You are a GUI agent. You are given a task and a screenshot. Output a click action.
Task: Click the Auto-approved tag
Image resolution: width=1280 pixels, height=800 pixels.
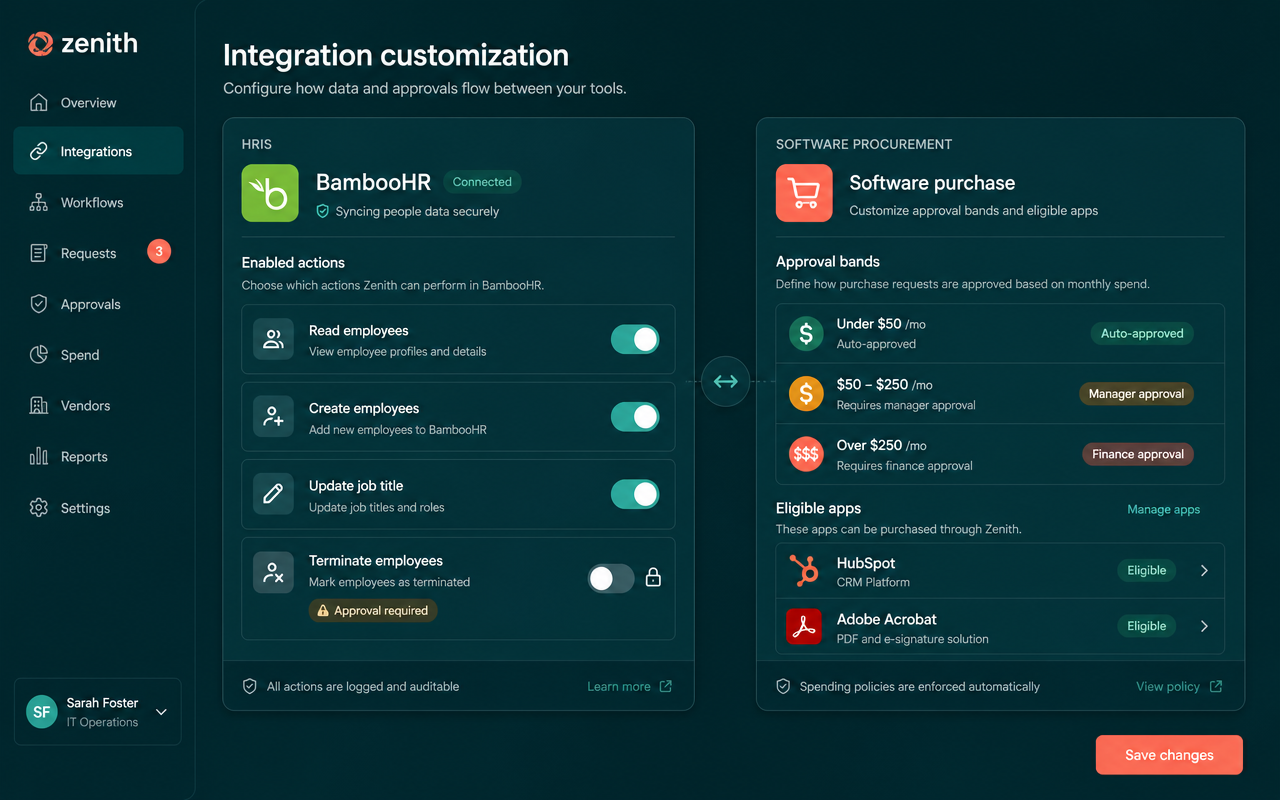click(1142, 333)
